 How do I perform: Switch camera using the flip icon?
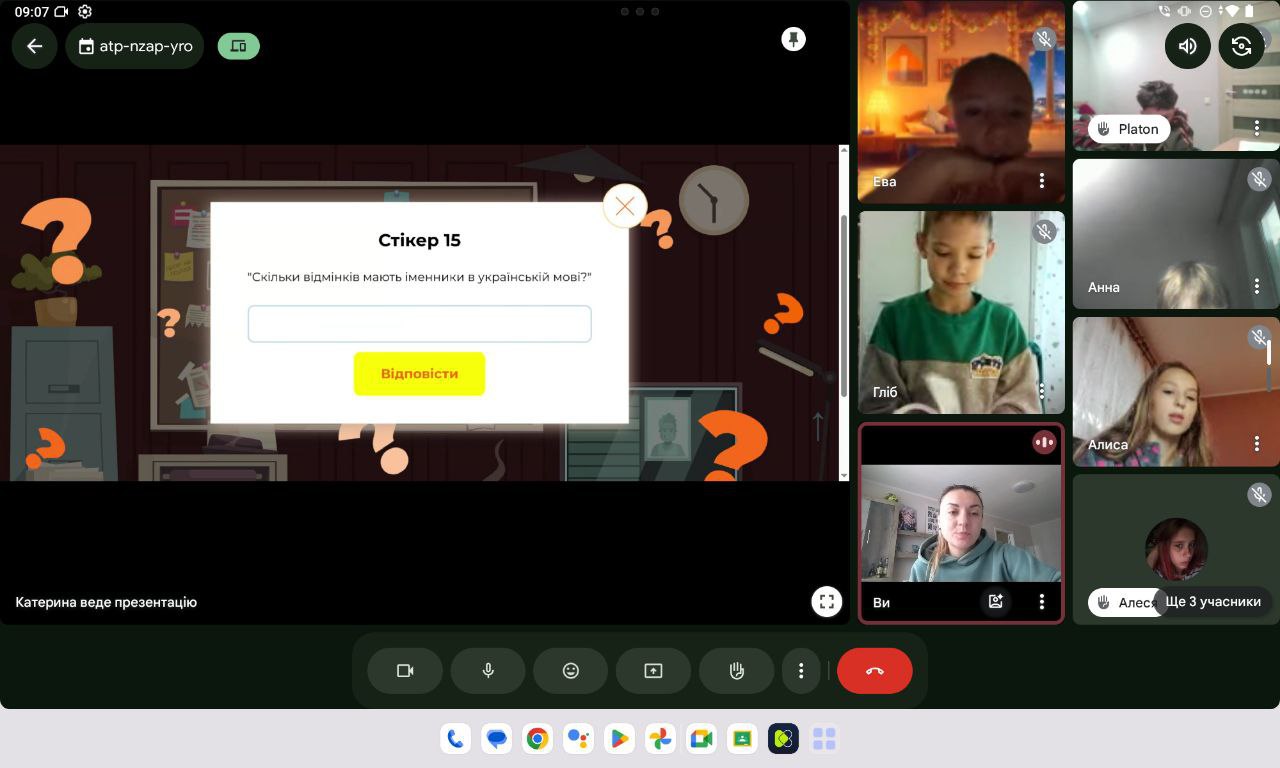(1241, 46)
